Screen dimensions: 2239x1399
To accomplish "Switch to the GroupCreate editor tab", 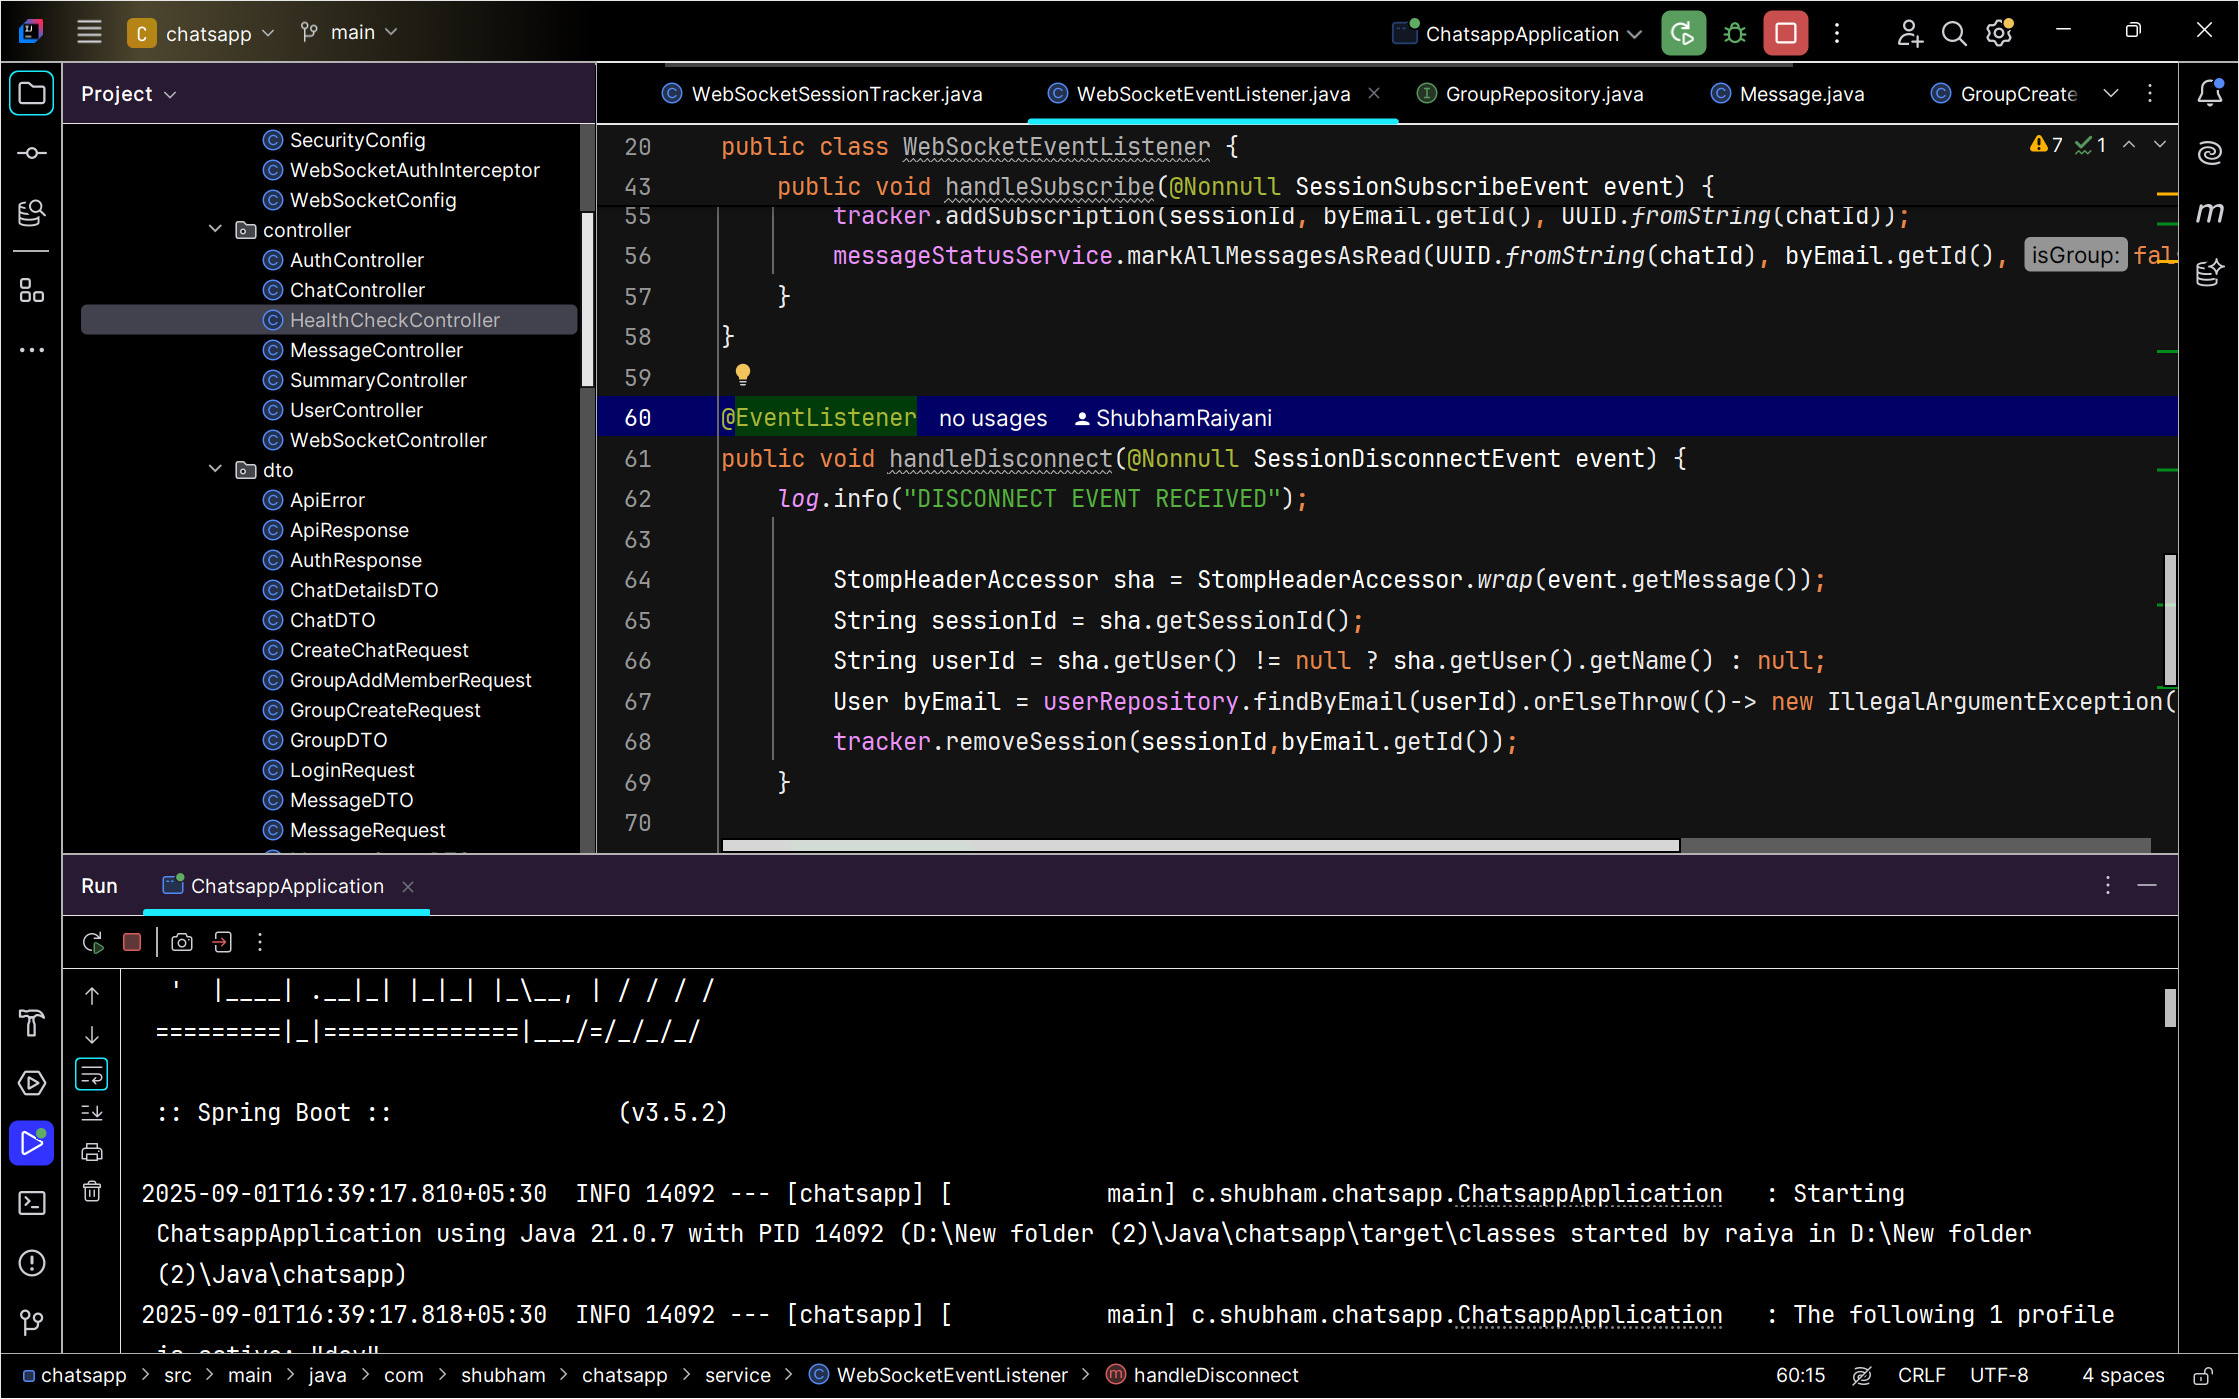I will pos(2004,94).
